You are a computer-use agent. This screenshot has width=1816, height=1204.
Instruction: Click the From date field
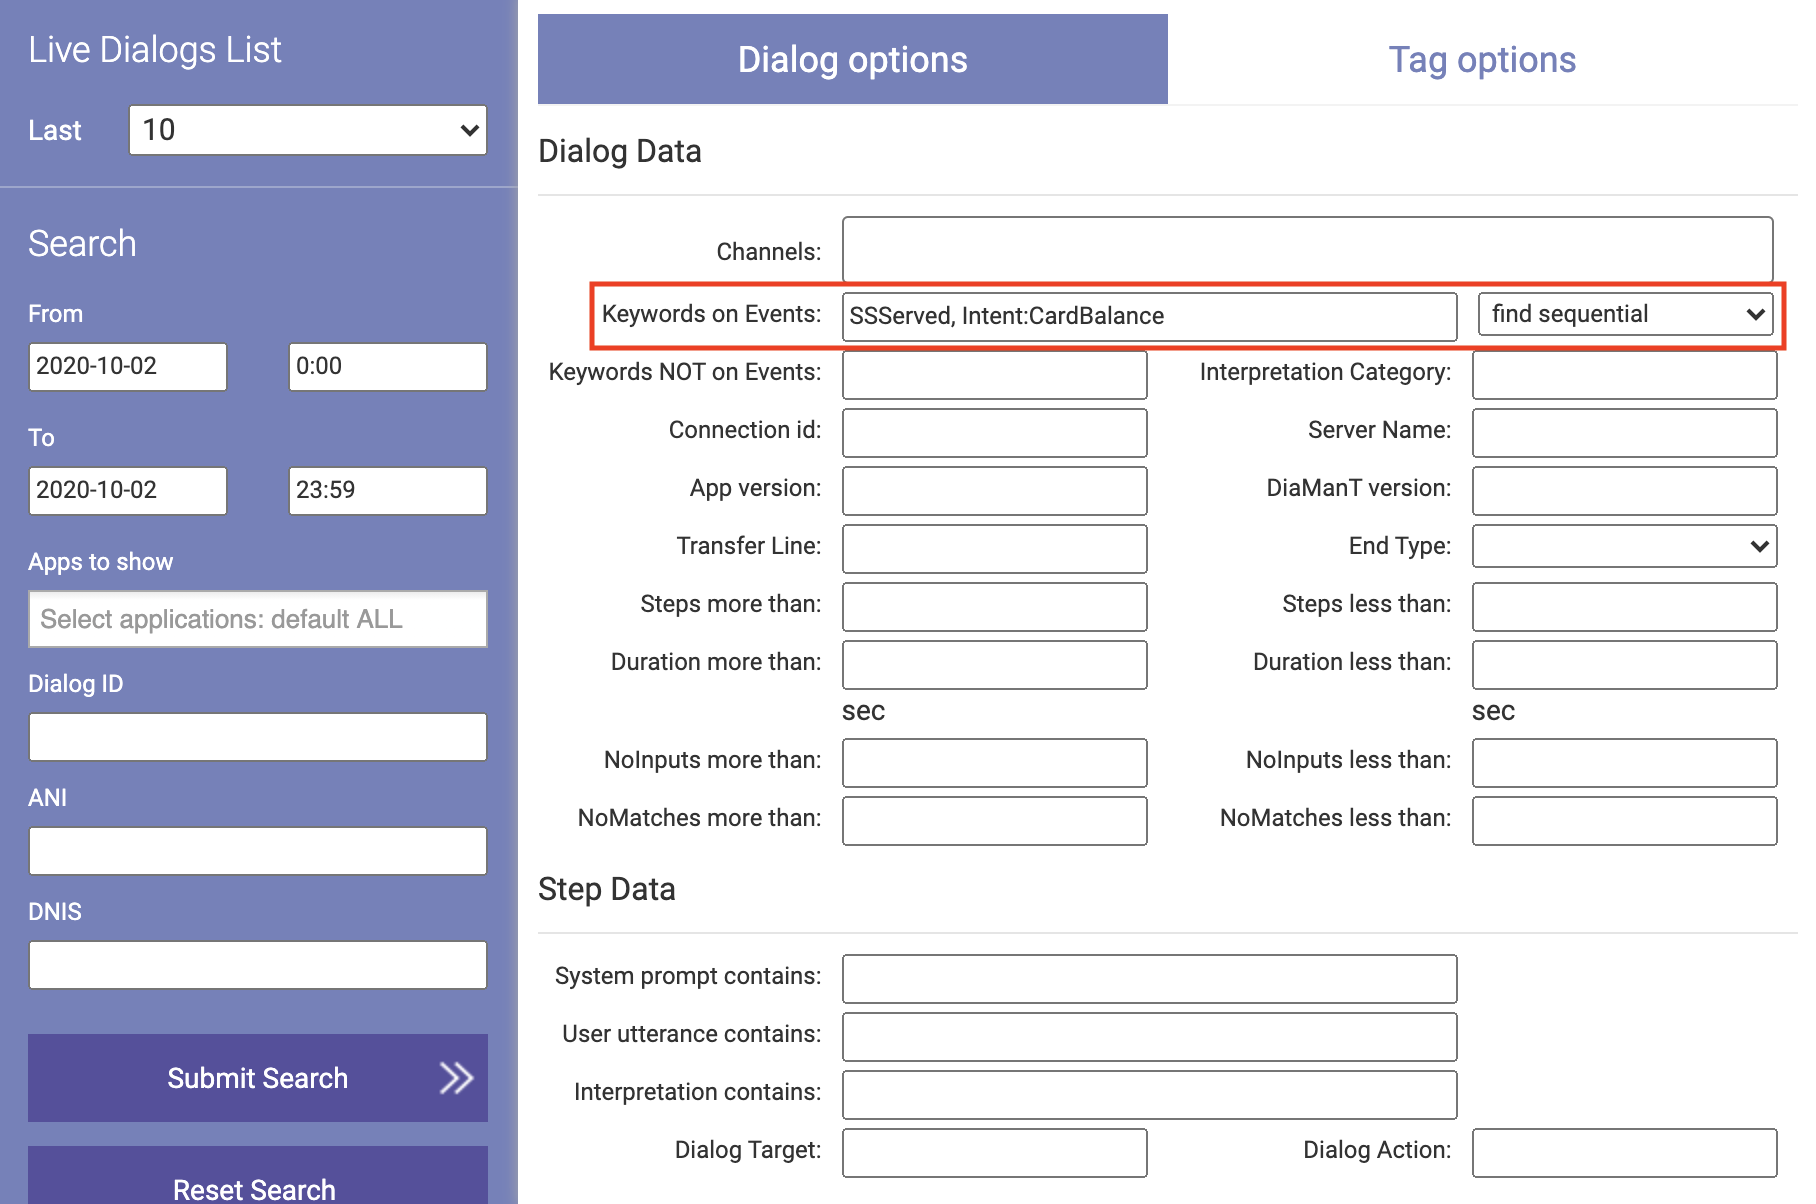coord(127,366)
